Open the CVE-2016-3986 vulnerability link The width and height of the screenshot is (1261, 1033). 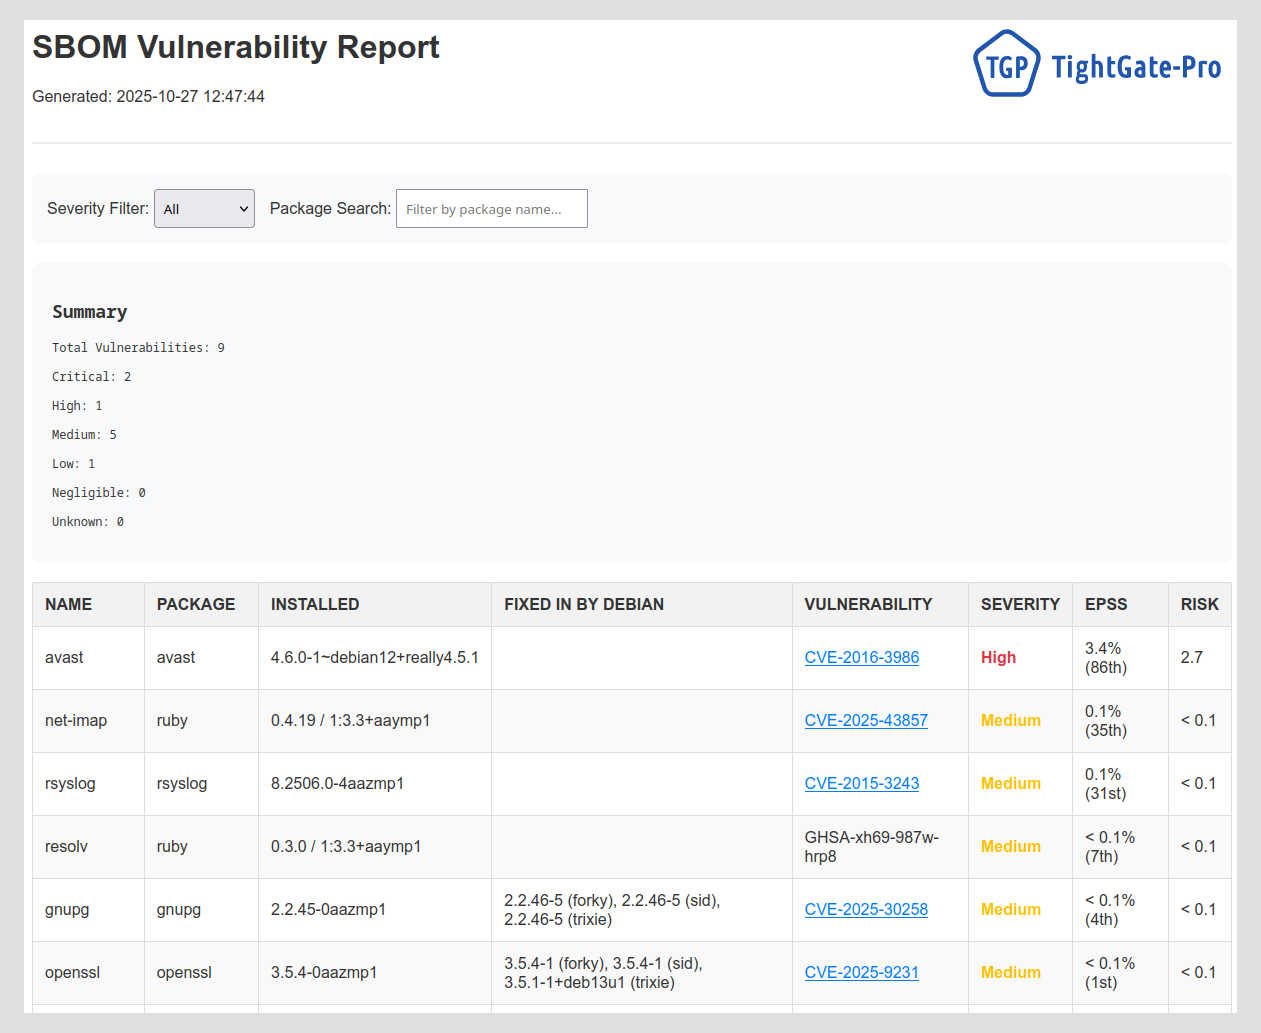(x=861, y=658)
